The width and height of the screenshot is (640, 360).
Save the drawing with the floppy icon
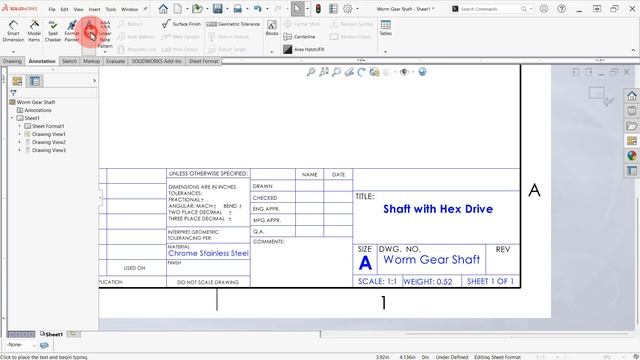click(217, 9)
